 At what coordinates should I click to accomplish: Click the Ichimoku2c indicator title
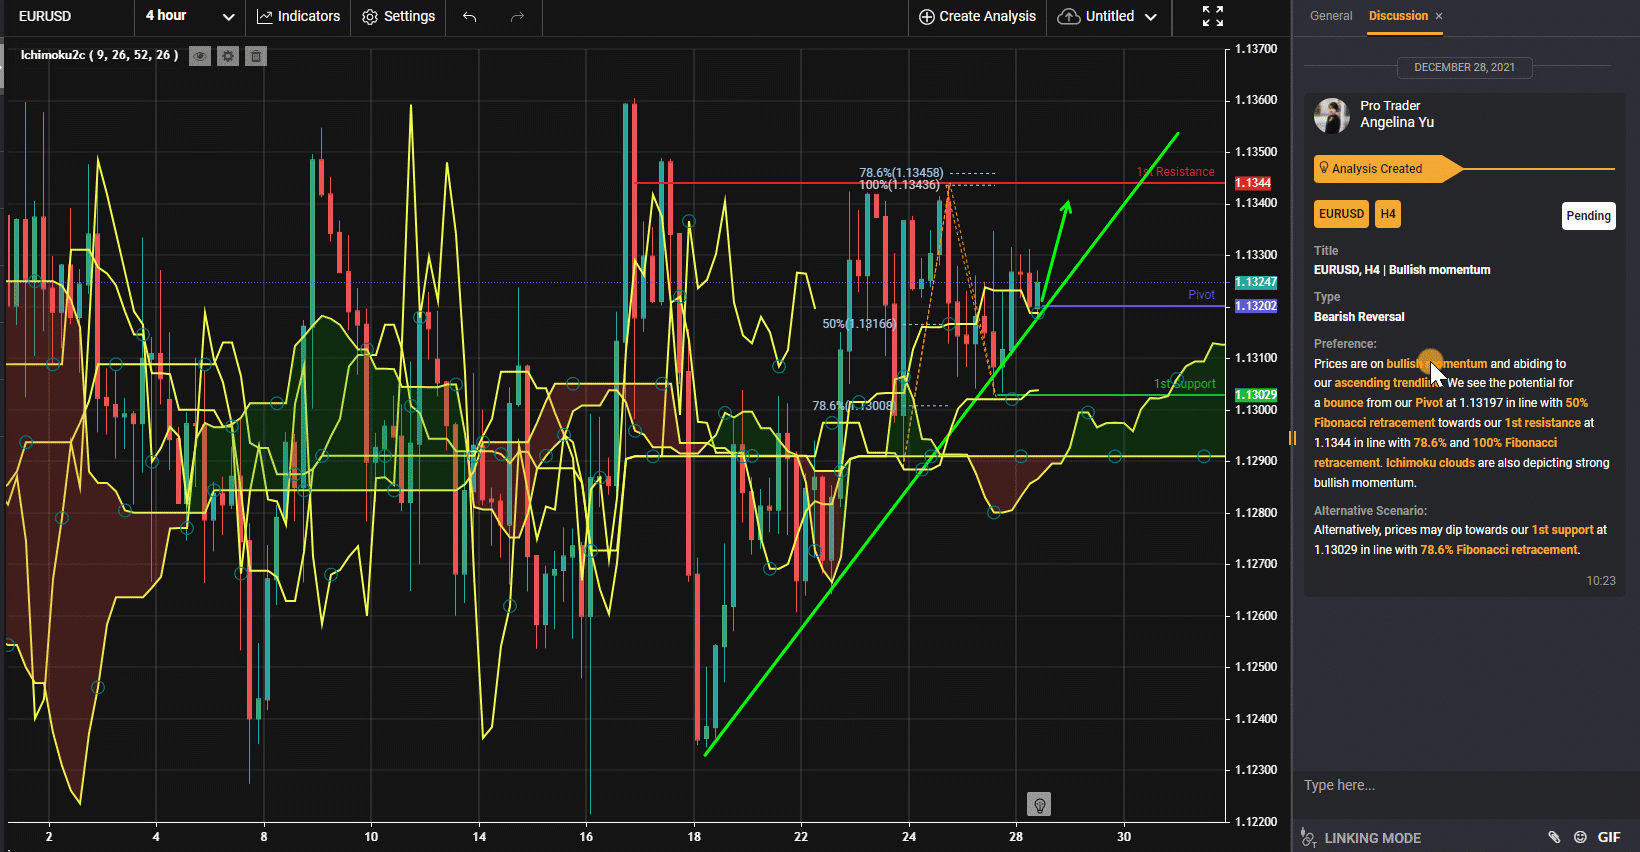click(x=99, y=55)
